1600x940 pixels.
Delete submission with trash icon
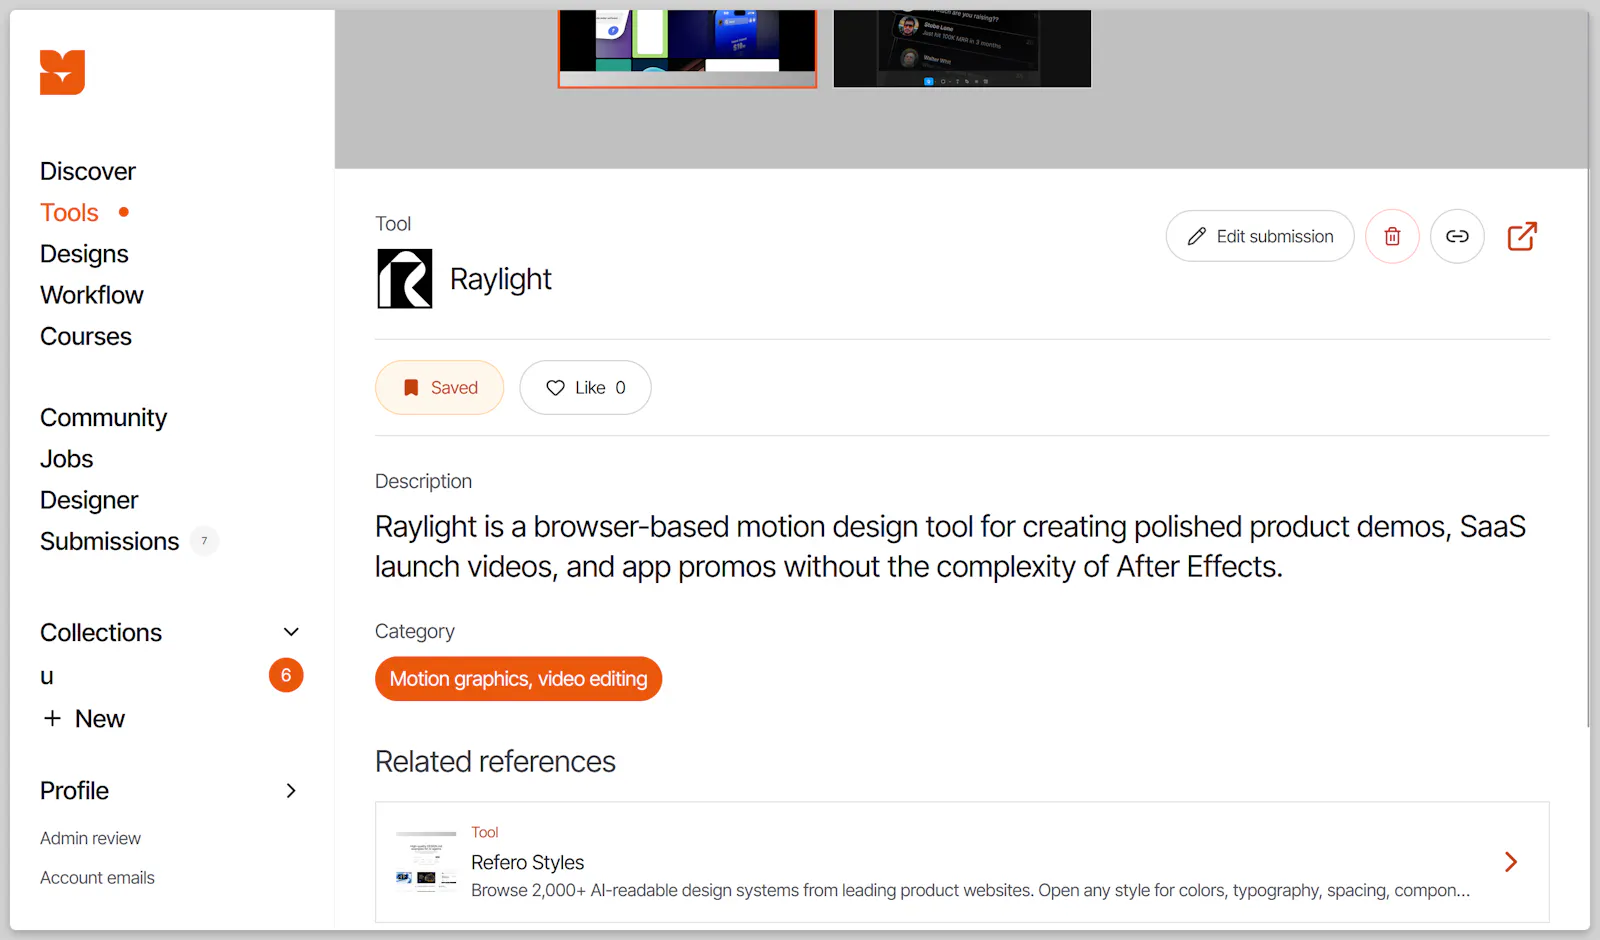[1392, 236]
